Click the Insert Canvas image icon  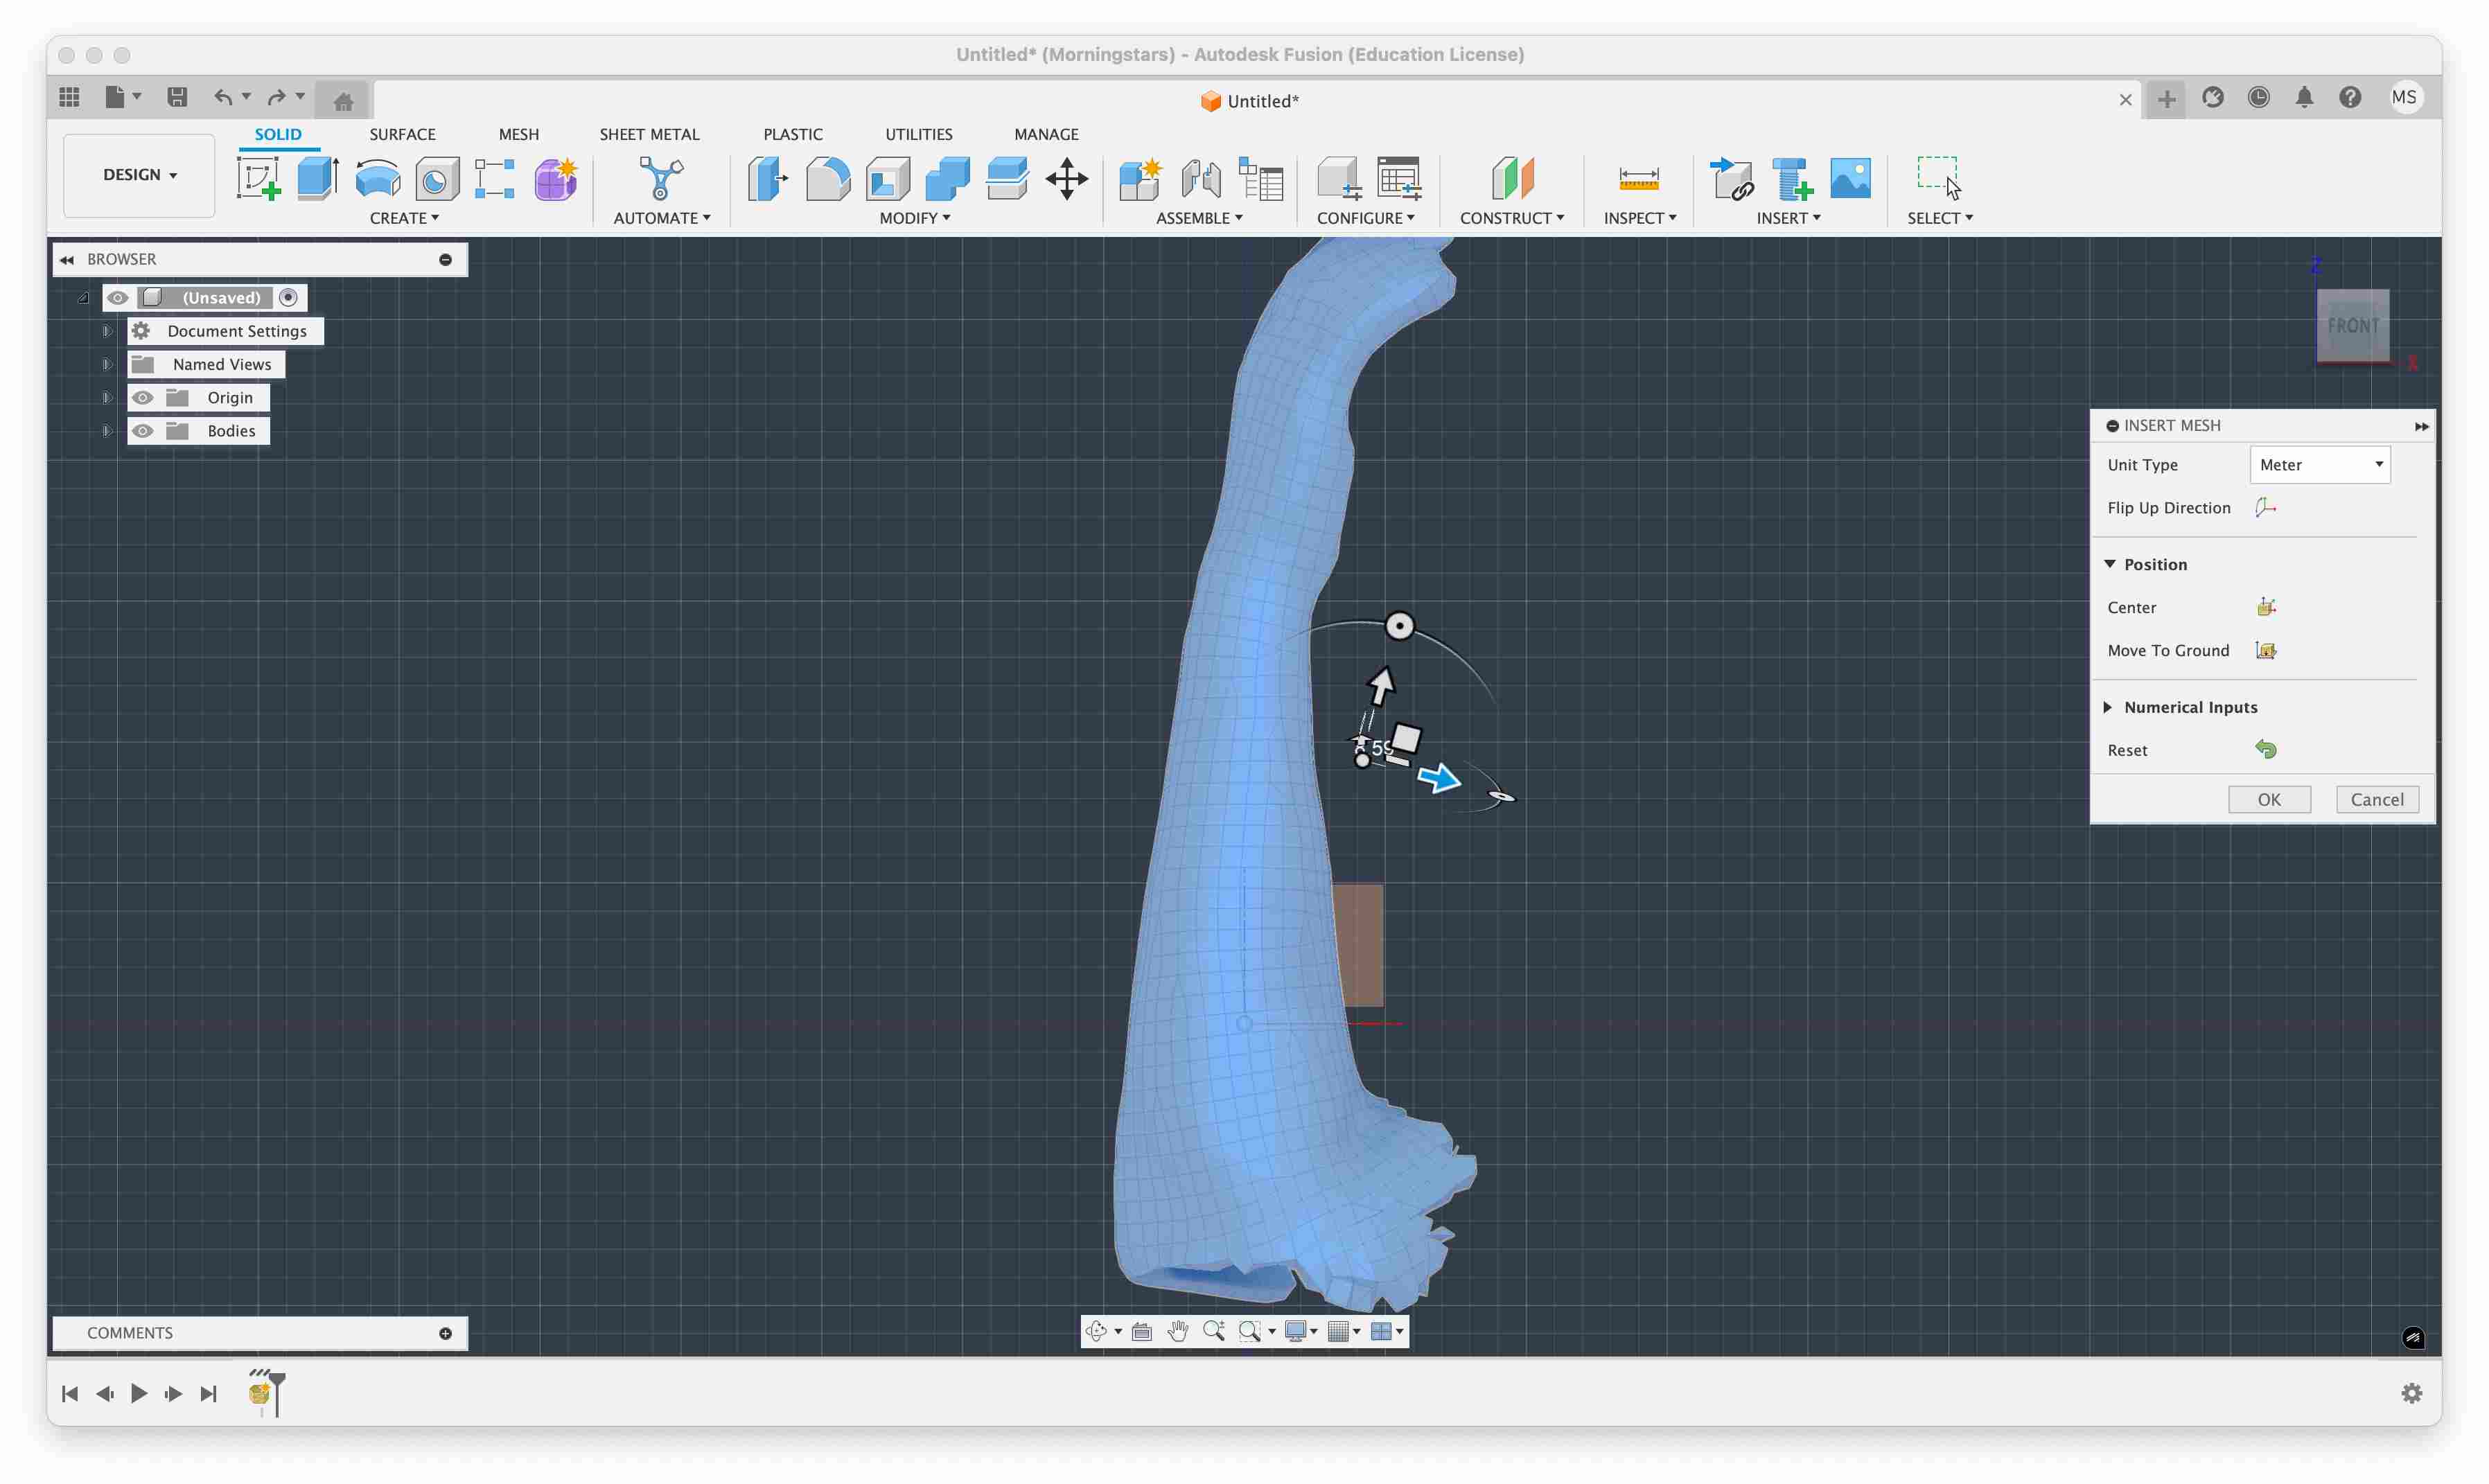[1851, 179]
